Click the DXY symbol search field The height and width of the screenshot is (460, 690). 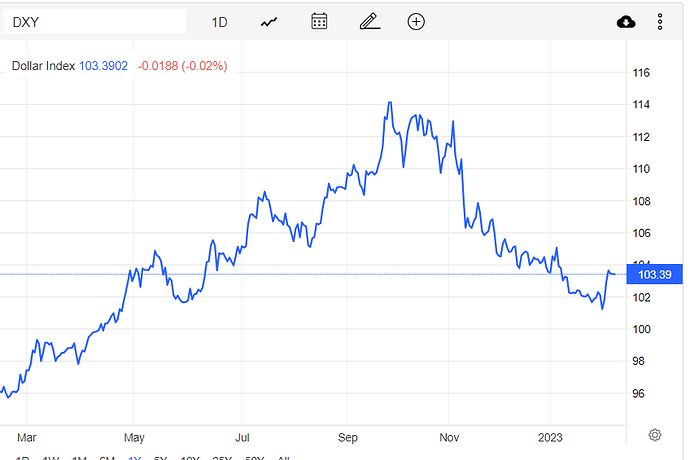pyautogui.click(x=94, y=22)
